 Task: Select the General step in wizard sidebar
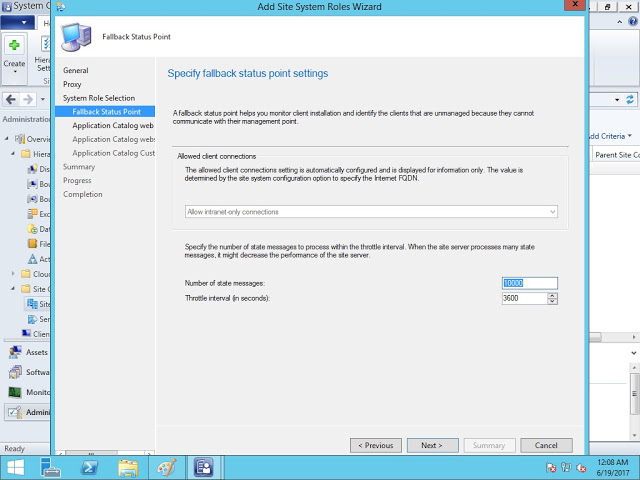coord(76,70)
